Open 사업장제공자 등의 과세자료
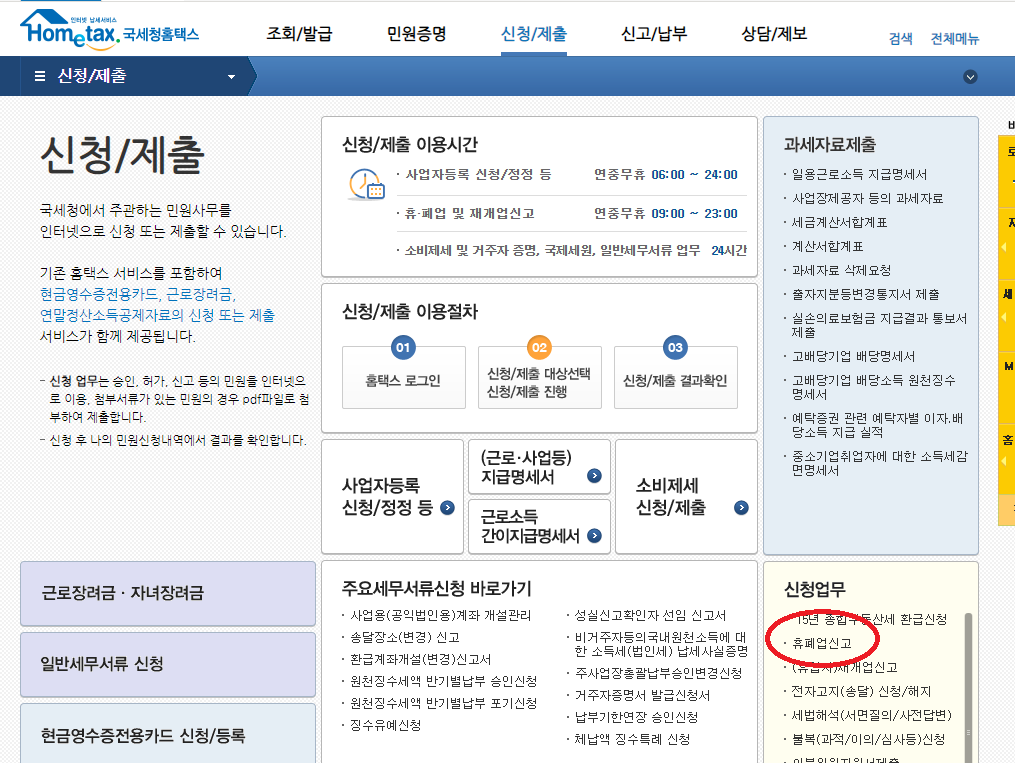1015x763 pixels. pos(867,199)
